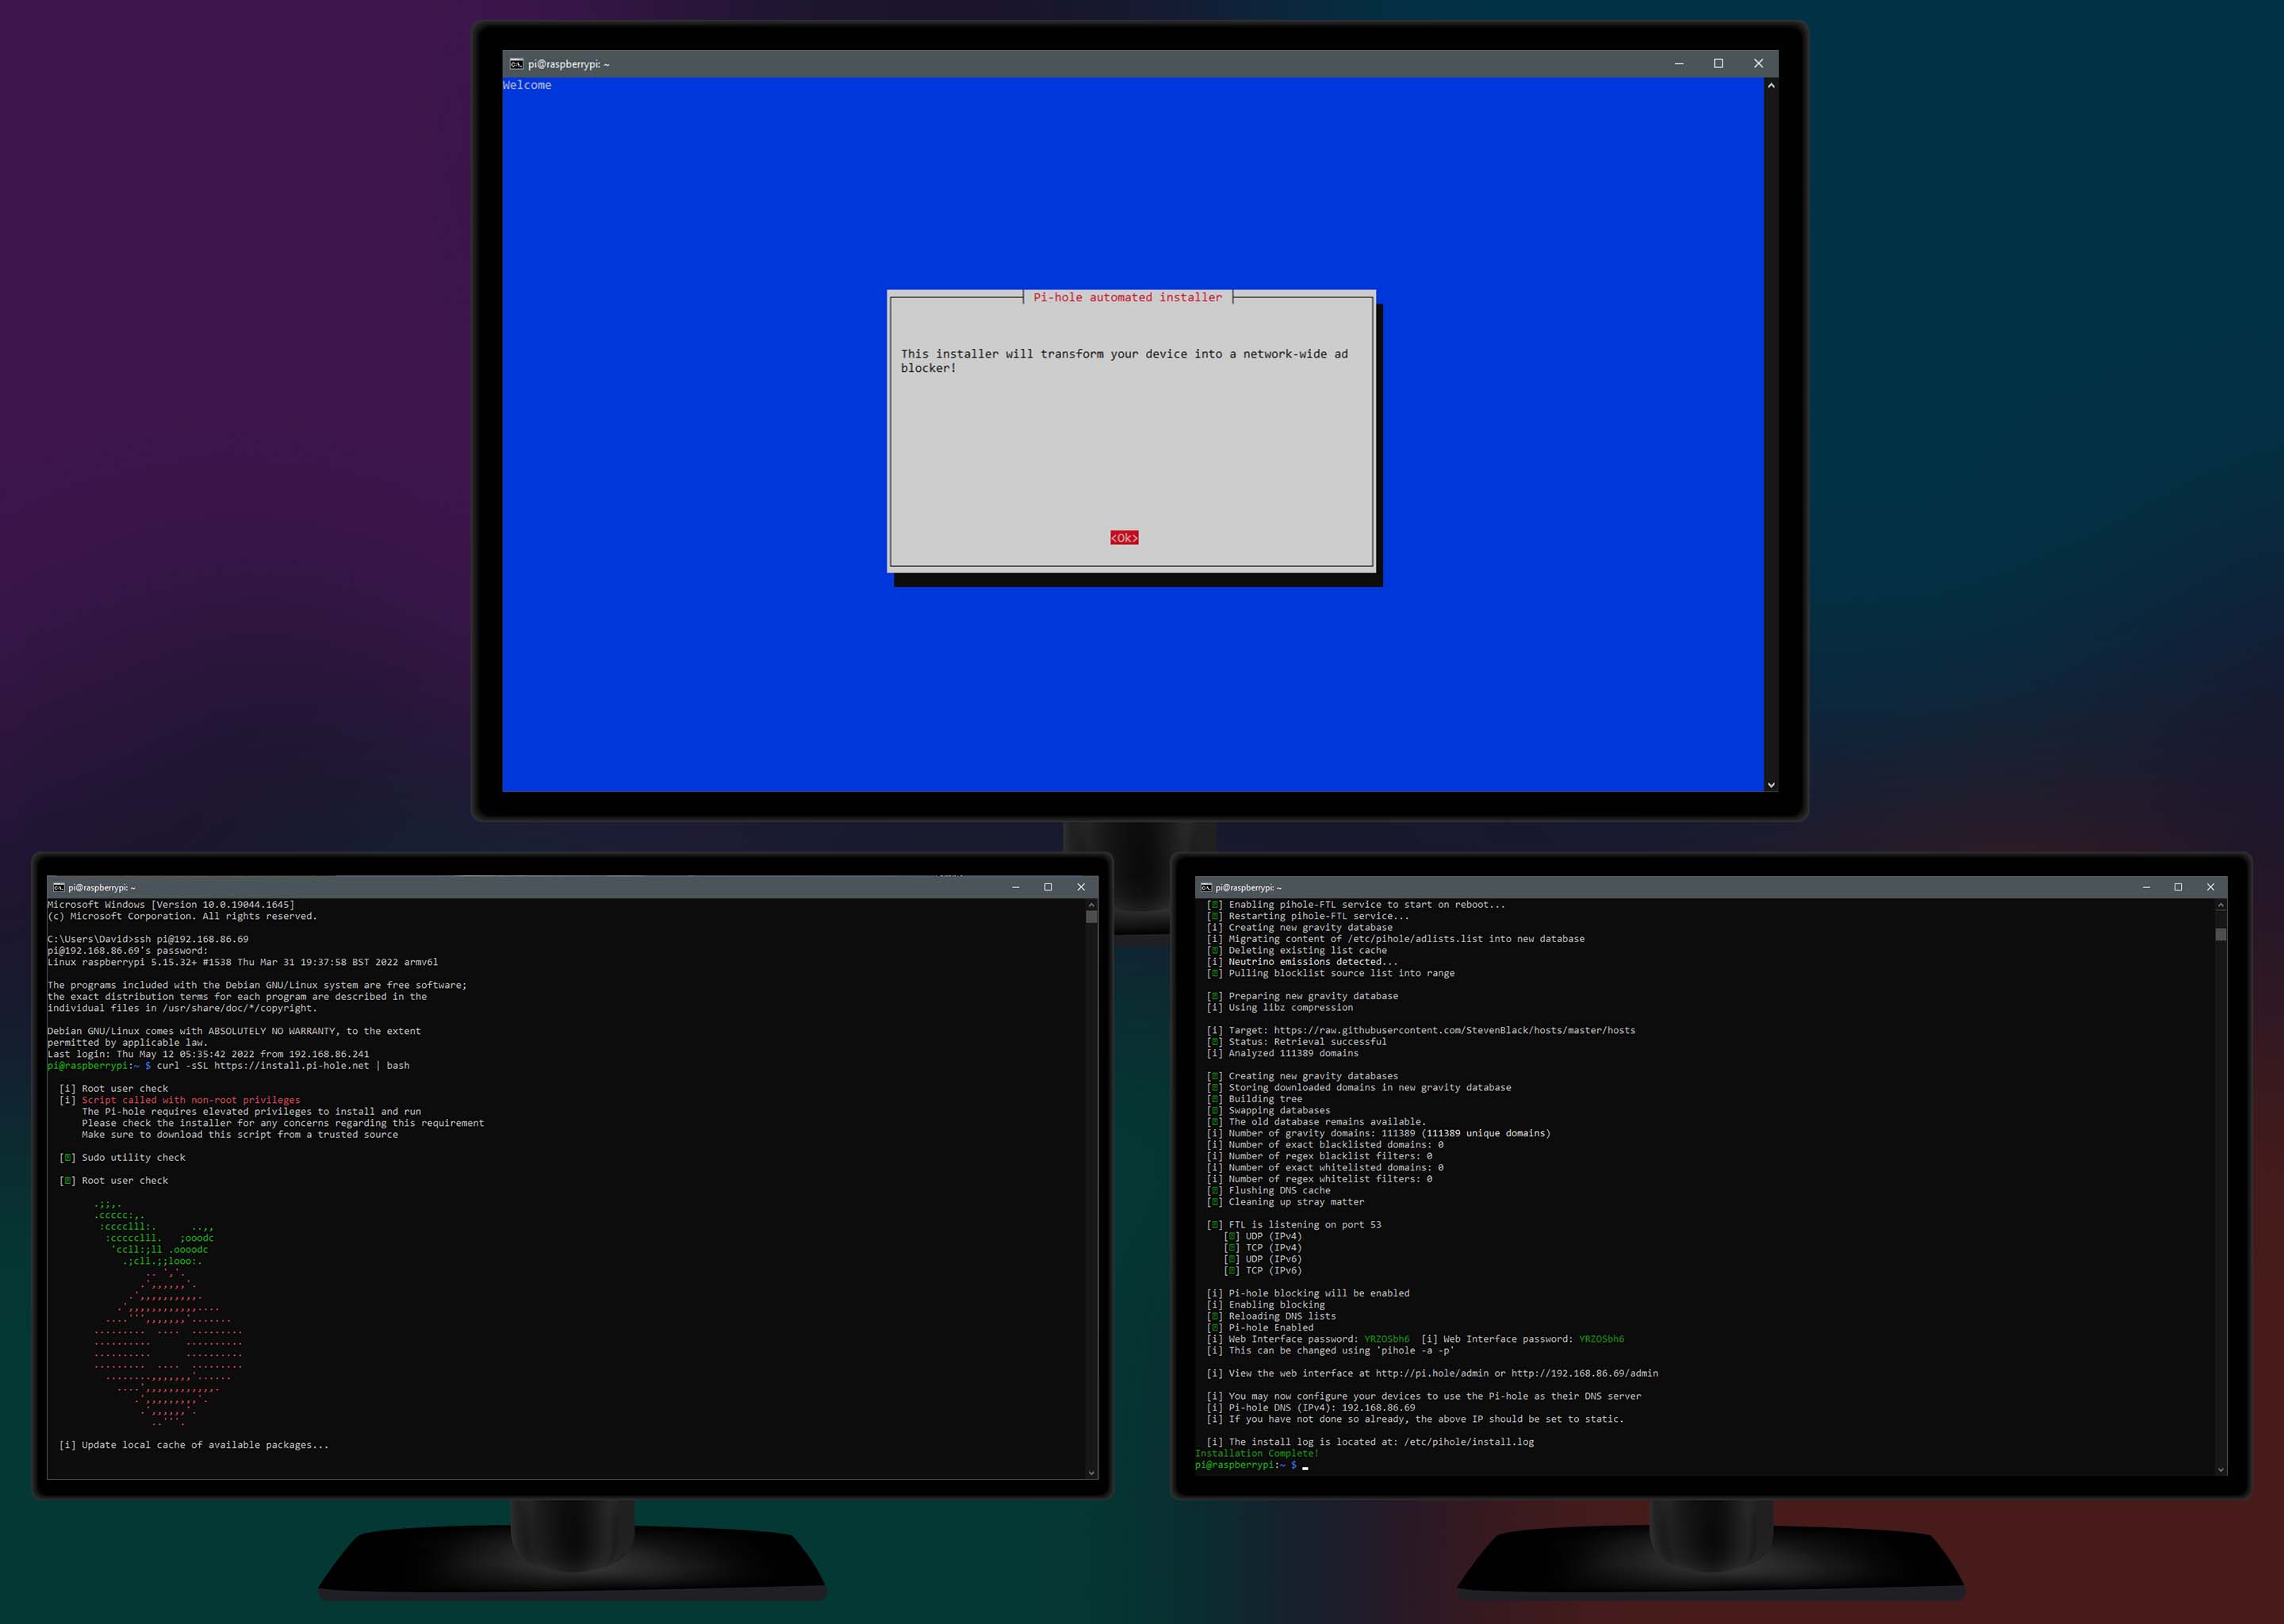Click the scroll-up arrow in the bottom-right terminal
The width and height of the screenshot is (2284, 1624).
point(2221,904)
